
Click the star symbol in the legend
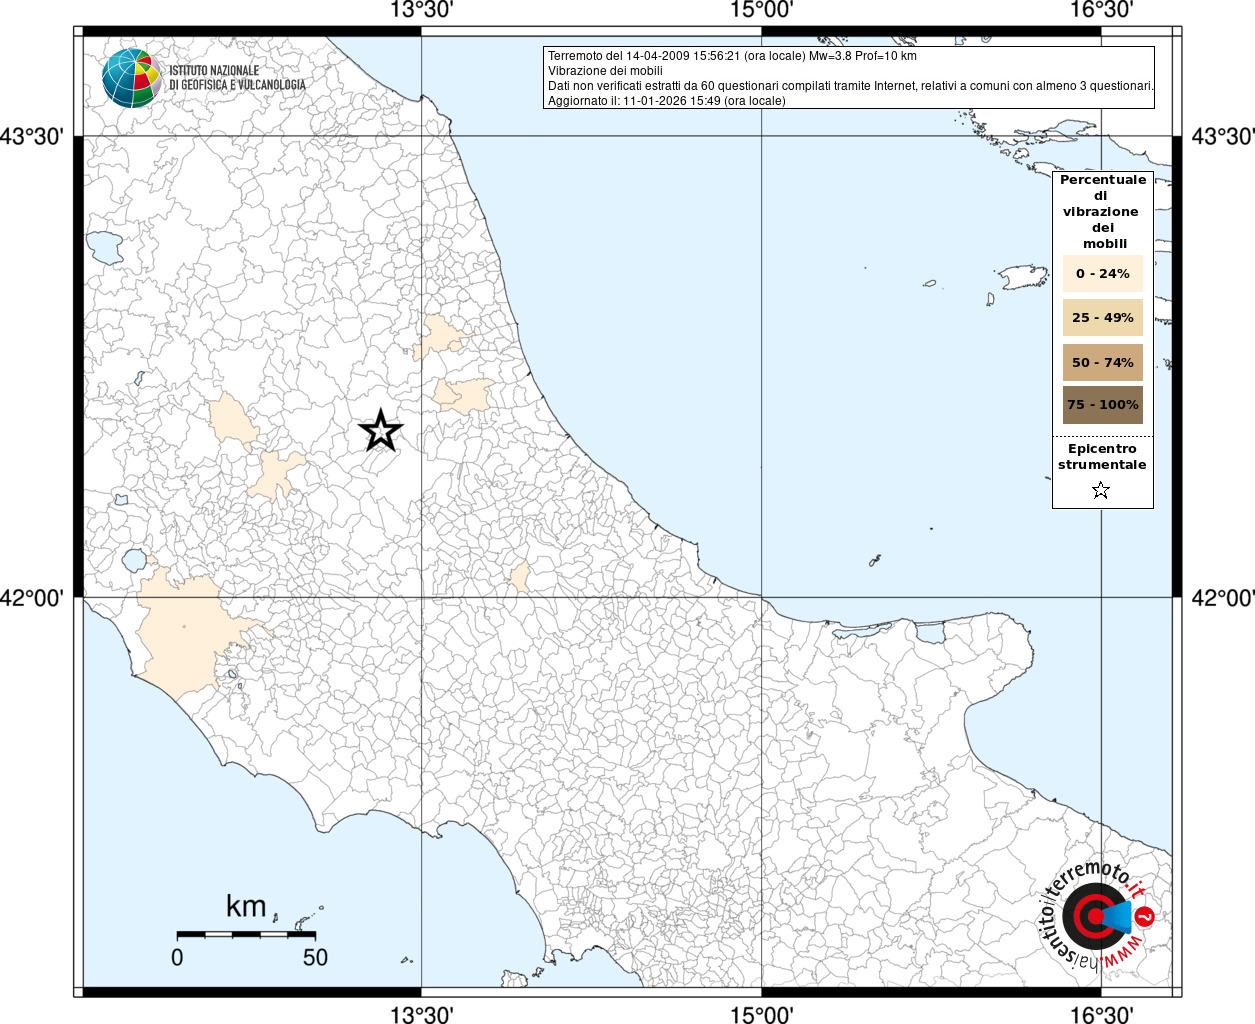pyautogui.click(x=1101, y=490)
